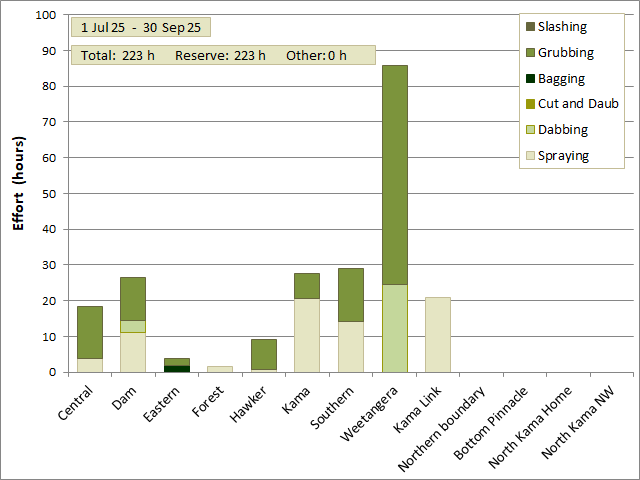This screenshot has width=640, height=480.
Task: Click the Forest Spraying bar
Action: (220, 369)
